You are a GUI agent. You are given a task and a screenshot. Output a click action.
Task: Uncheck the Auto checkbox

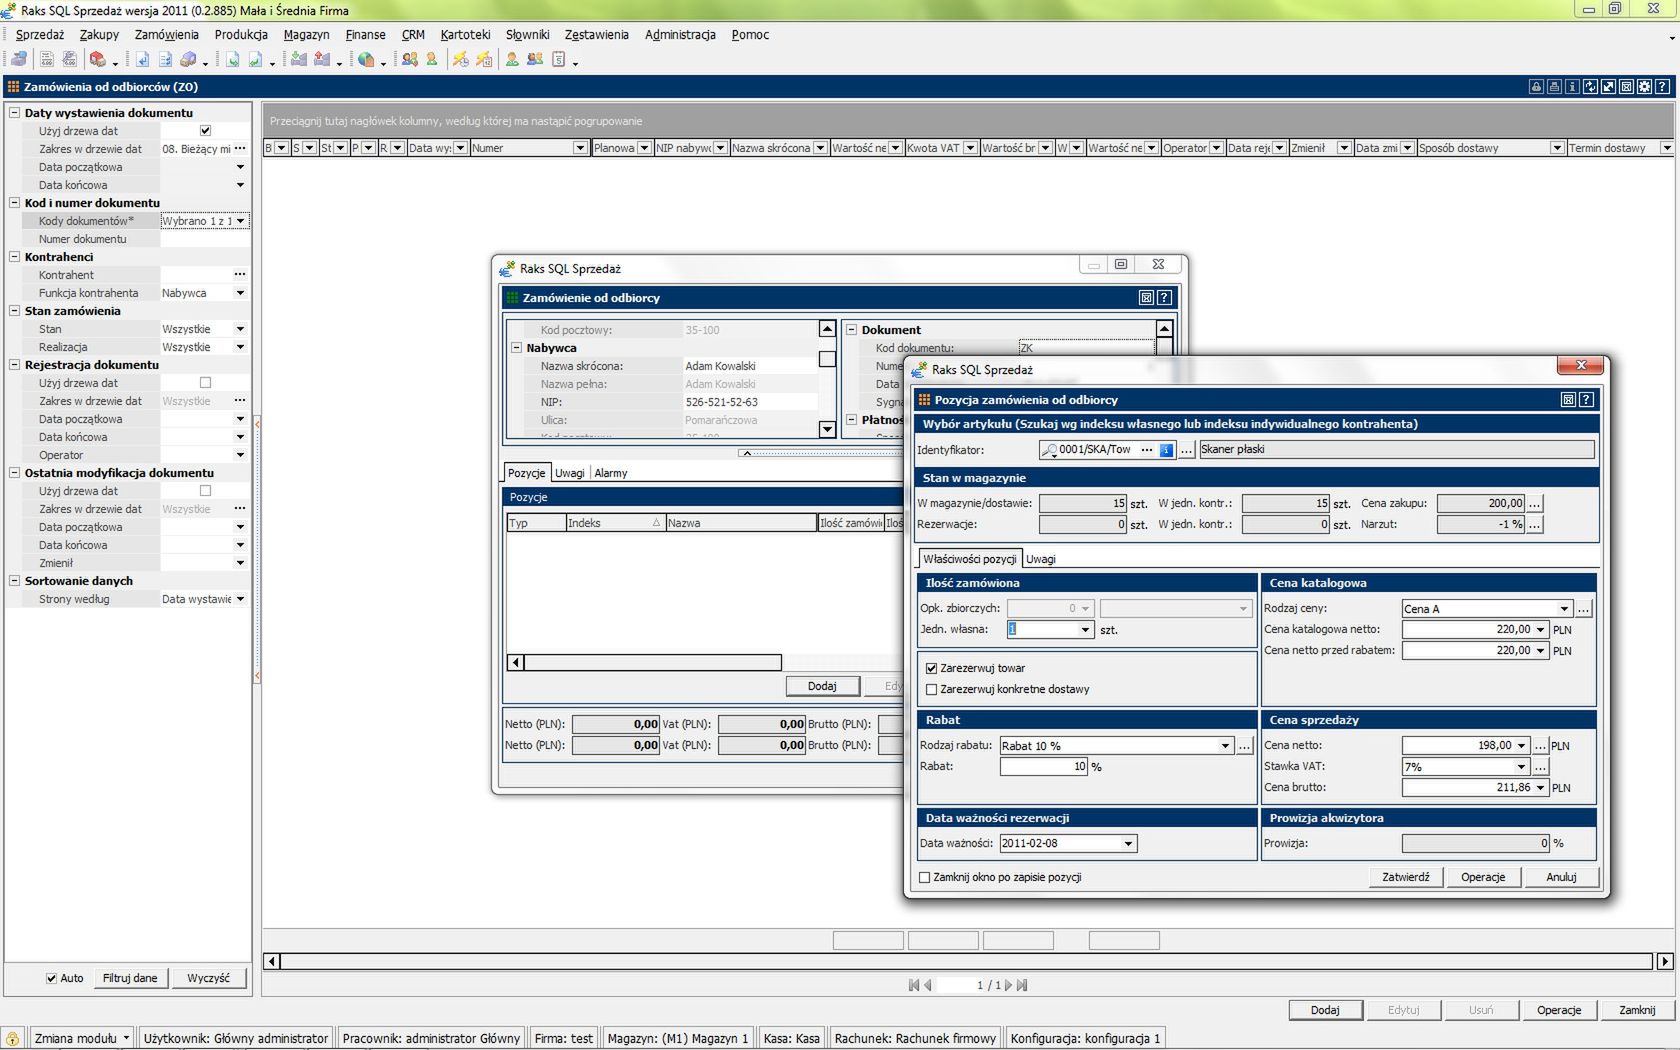(51, 978)
